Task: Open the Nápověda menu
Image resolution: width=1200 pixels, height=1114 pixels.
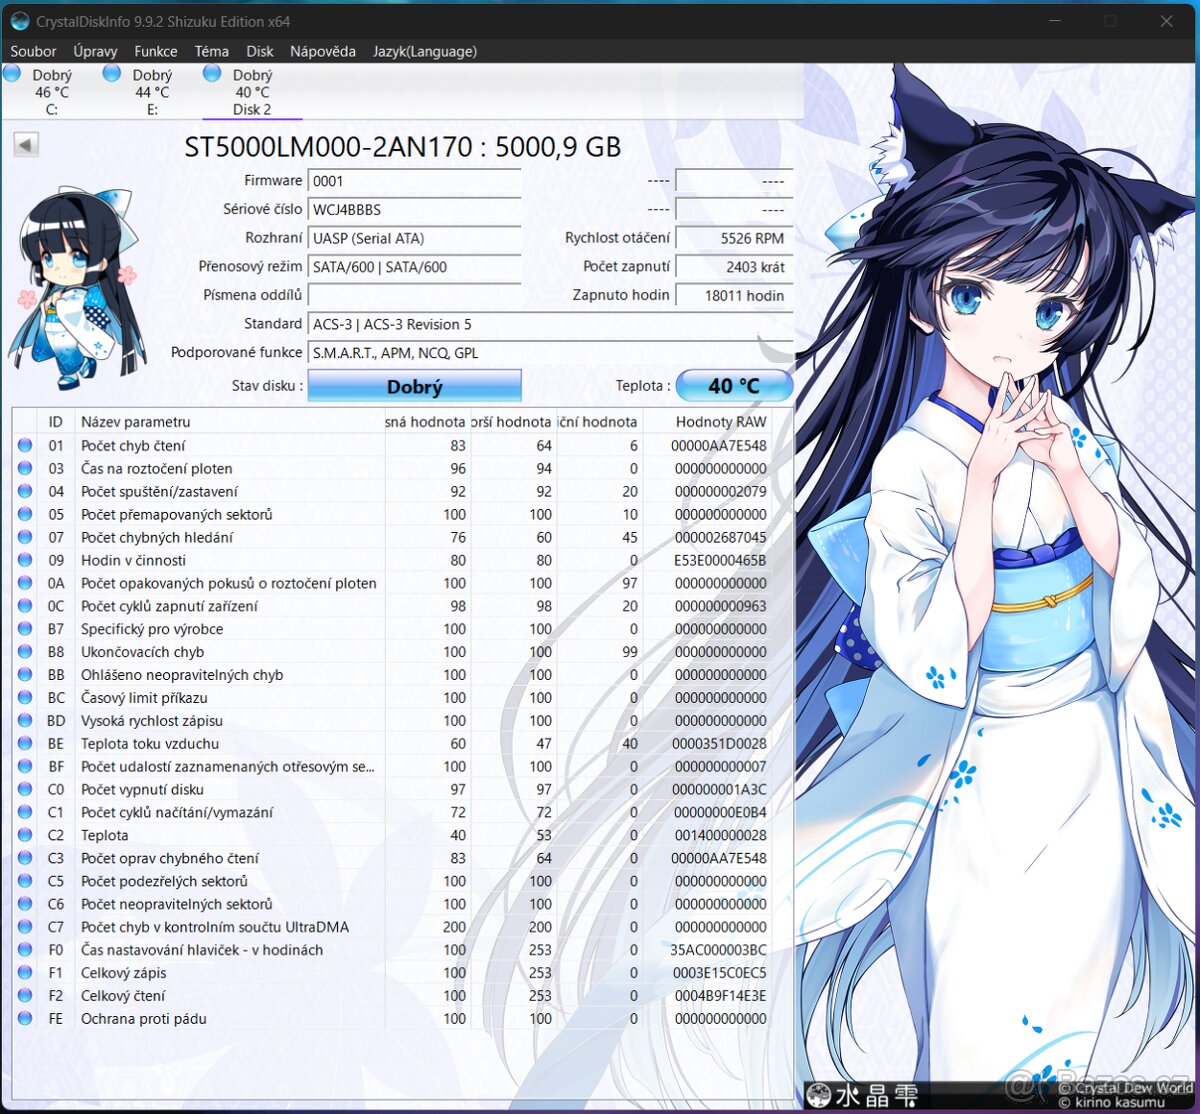Action: point(323,51)
